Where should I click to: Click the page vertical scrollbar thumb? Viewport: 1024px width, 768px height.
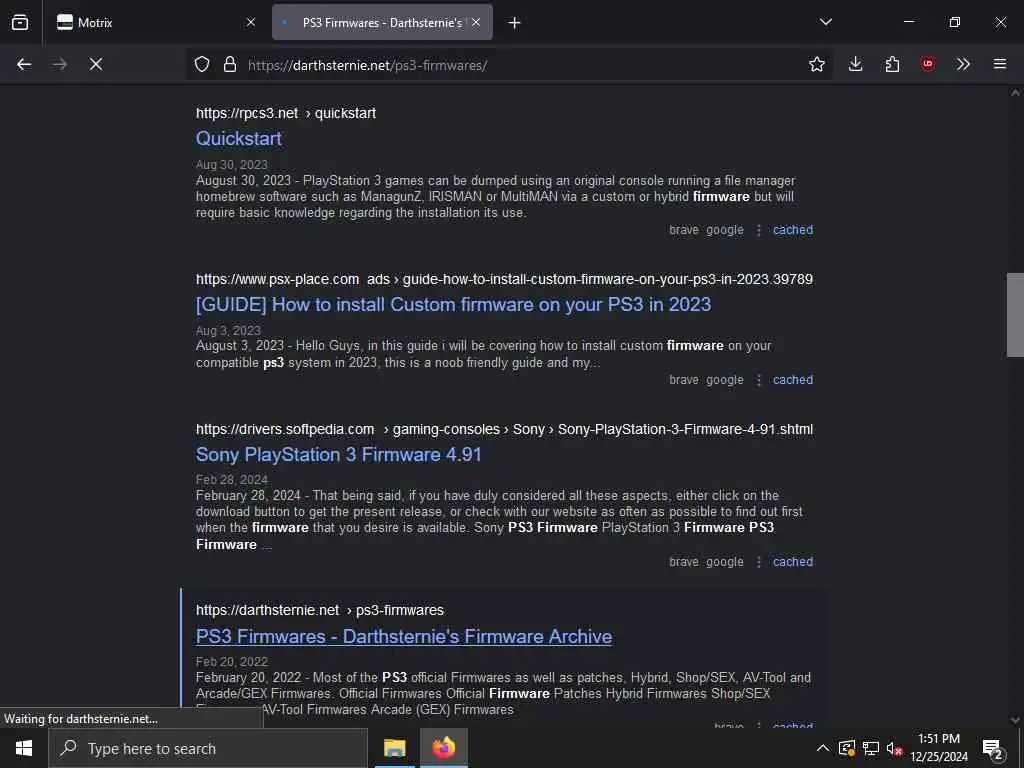pyautogui.click(x=1015, y=315)
